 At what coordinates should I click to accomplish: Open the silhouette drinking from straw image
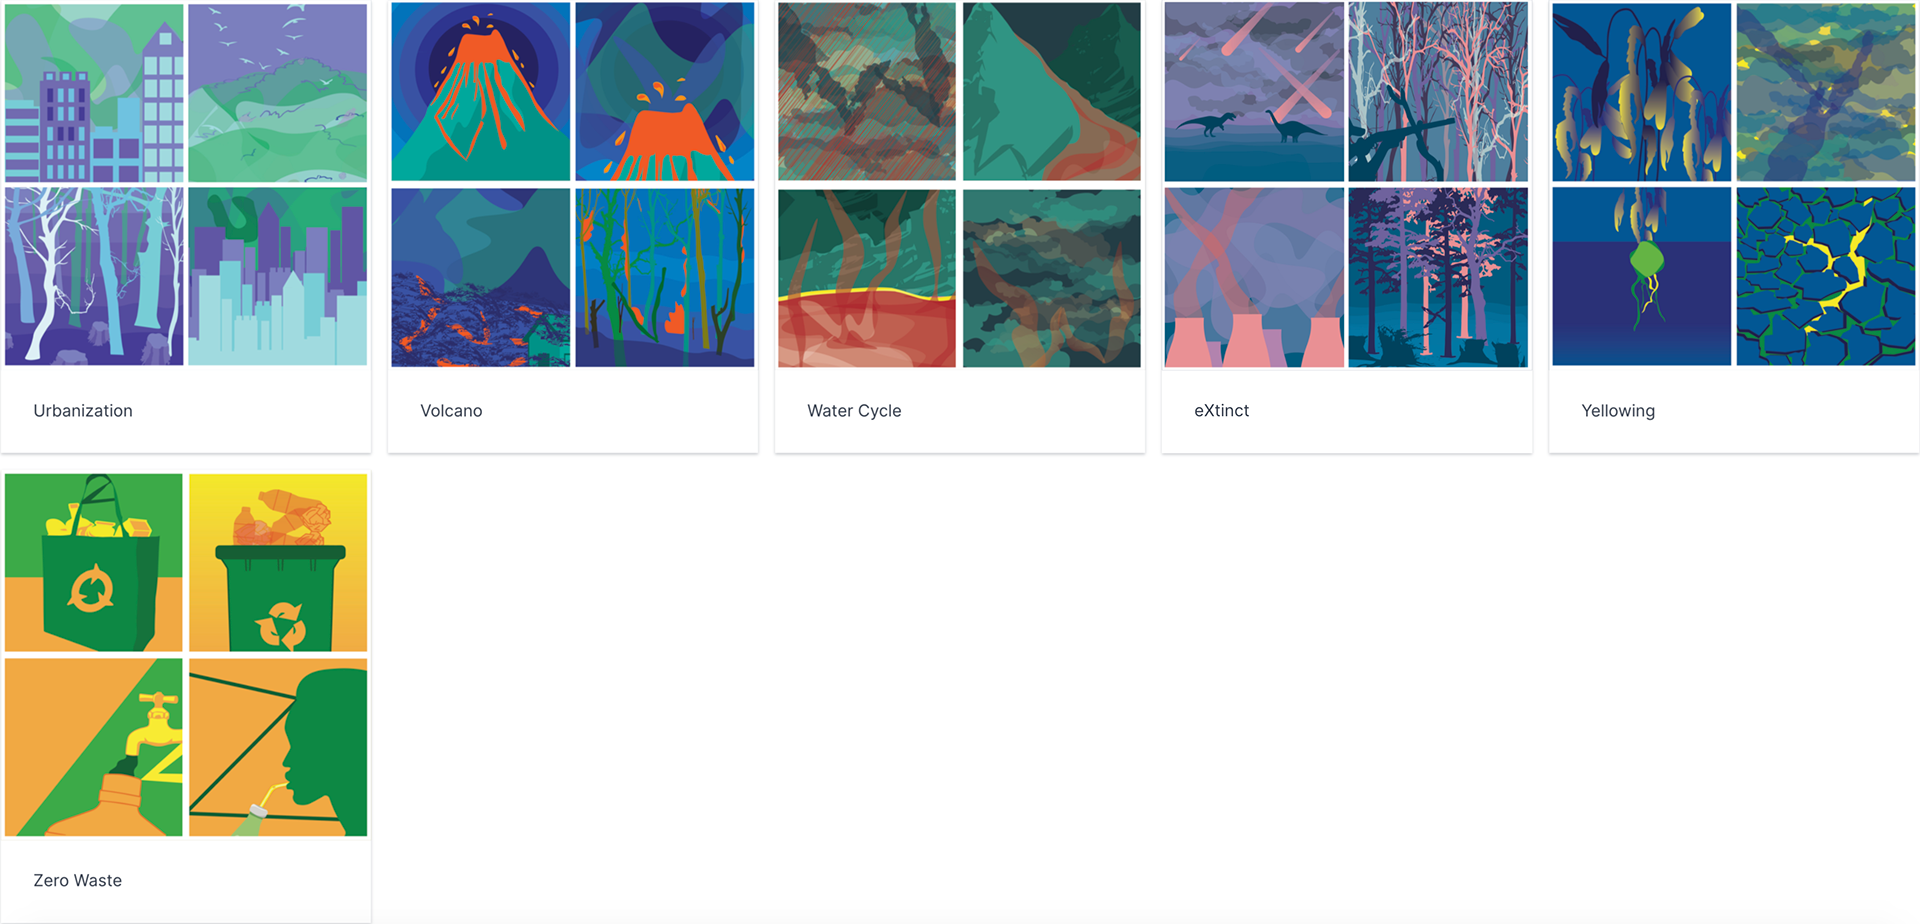click(x=278, y=747)
